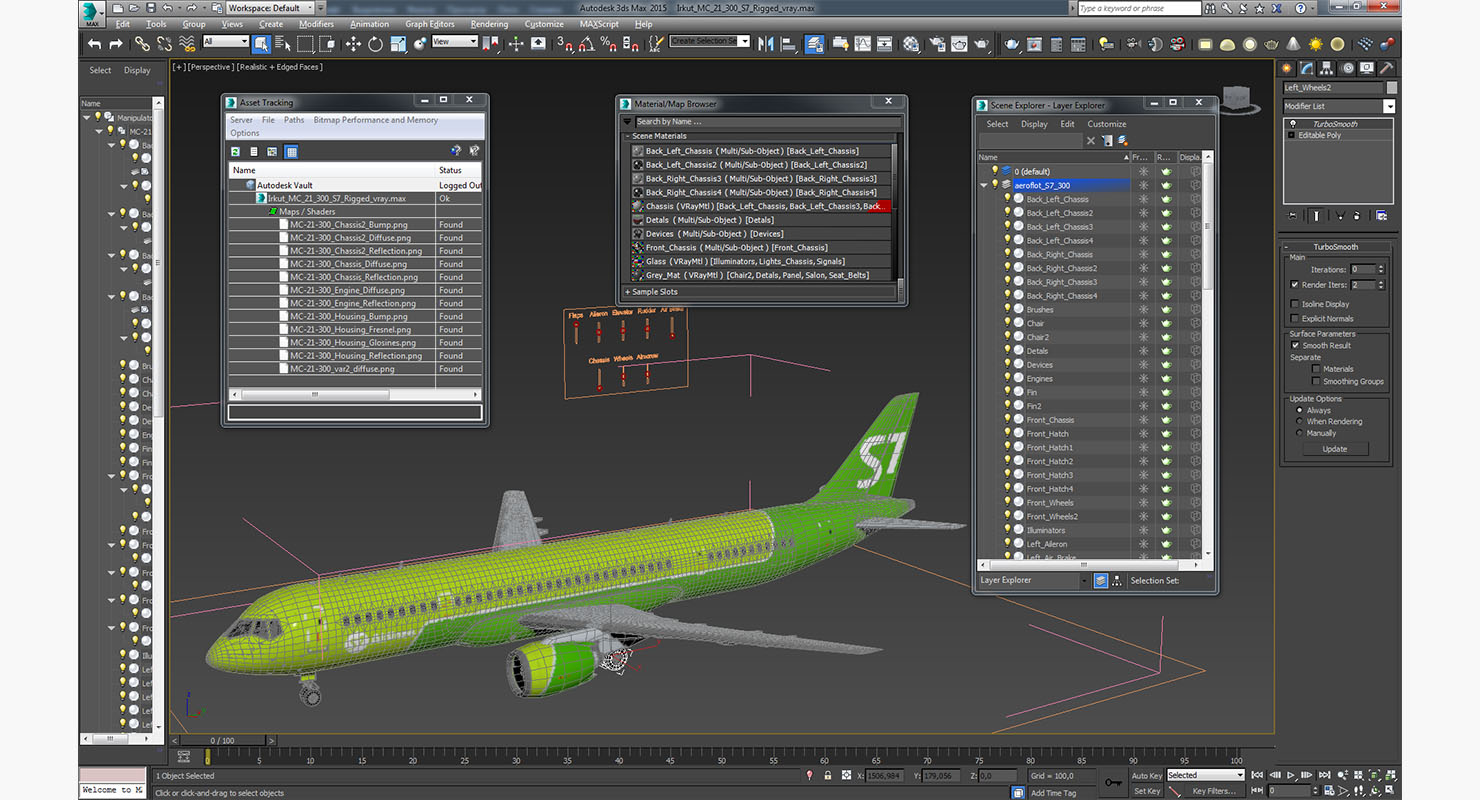The width and height of the screenshot is (1480, 800).
Task: Open the Selected key filter dropdown
Action: point(1205,775)
